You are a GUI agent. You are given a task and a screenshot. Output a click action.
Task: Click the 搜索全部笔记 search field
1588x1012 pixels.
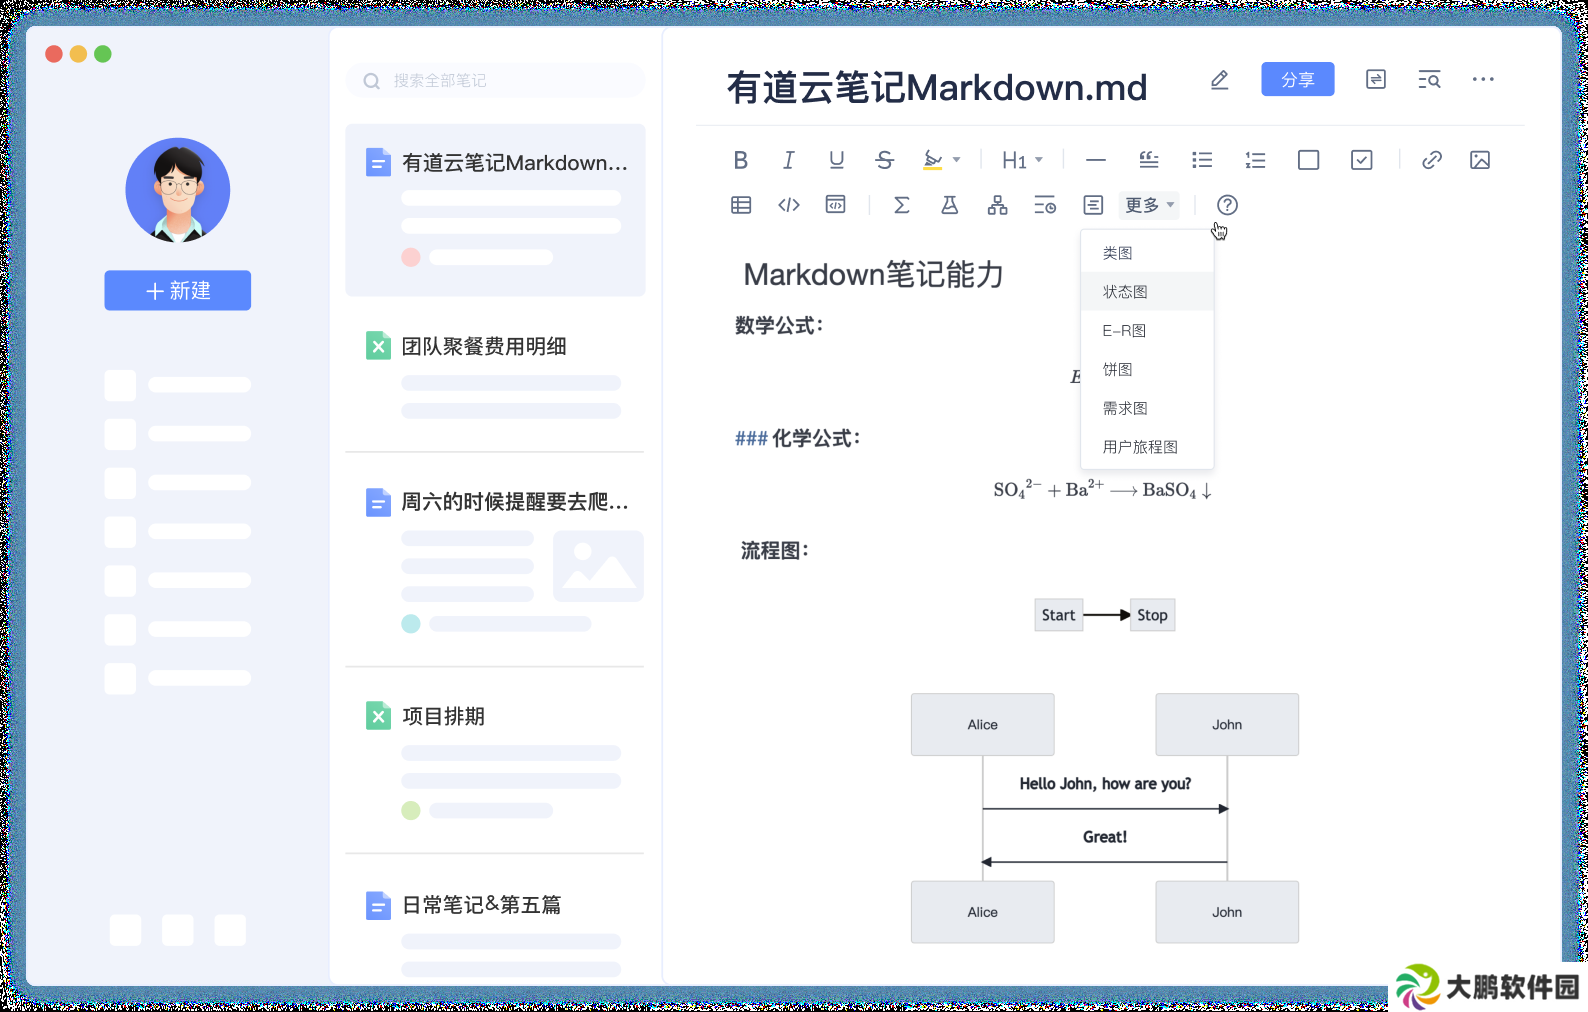496,80
